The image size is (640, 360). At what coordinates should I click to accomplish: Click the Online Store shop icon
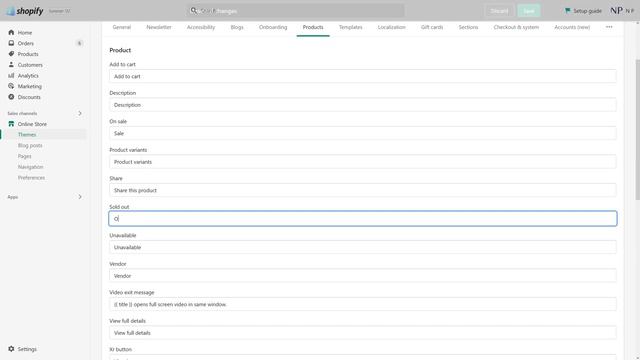pyautogui.click(x=11, y=124)
